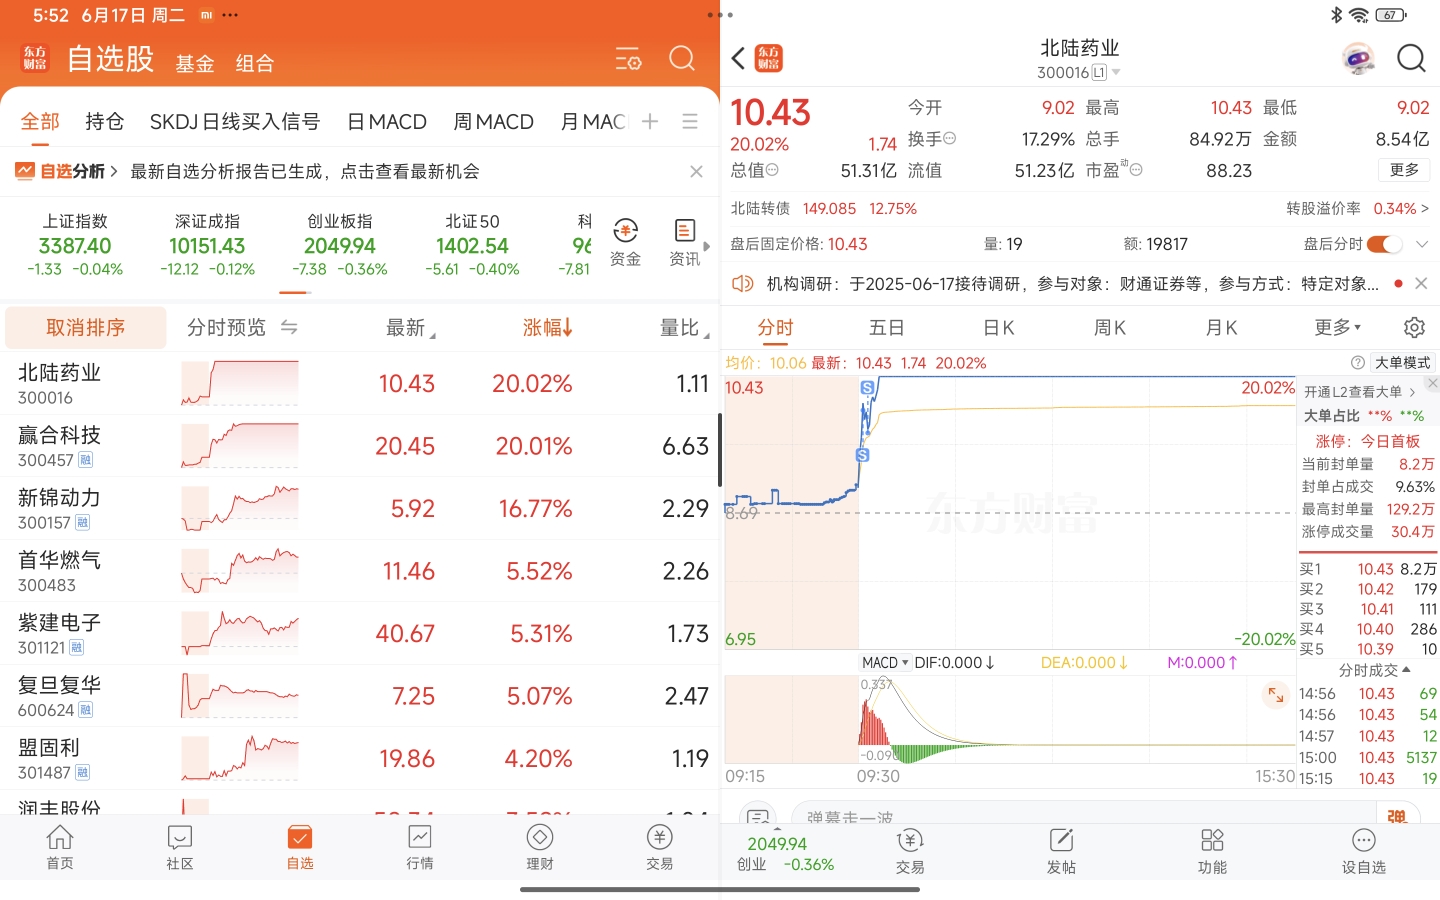Open the 理财 wealth management tab
This screenshot has width=1440, height=900.
pos(540,847)
